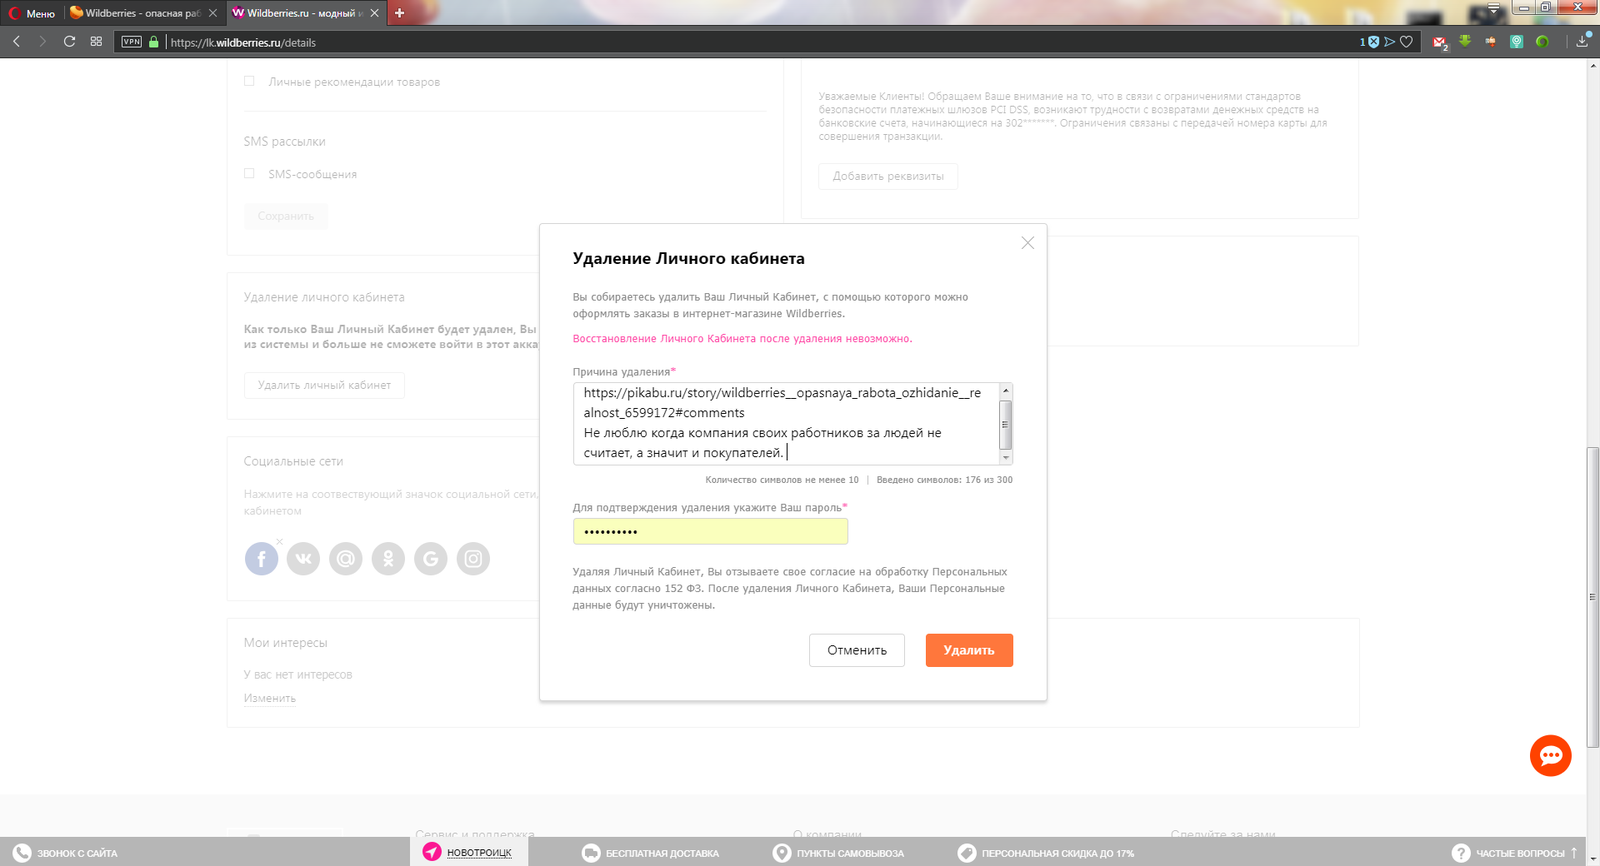The height and width of the screenshot is (866, 1600).
Task: Open the browser downloads panel
Action: coord(1582,42)
